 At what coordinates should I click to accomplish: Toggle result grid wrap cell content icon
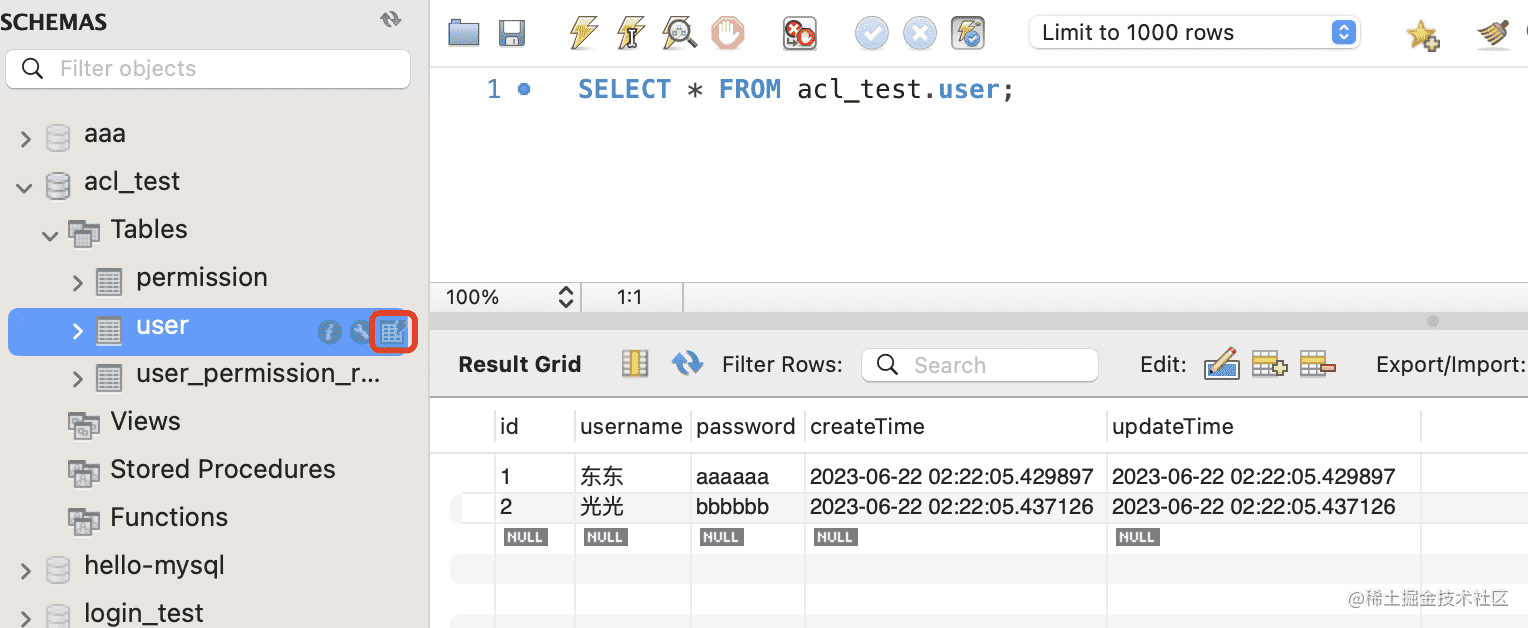tap(635, 364)
